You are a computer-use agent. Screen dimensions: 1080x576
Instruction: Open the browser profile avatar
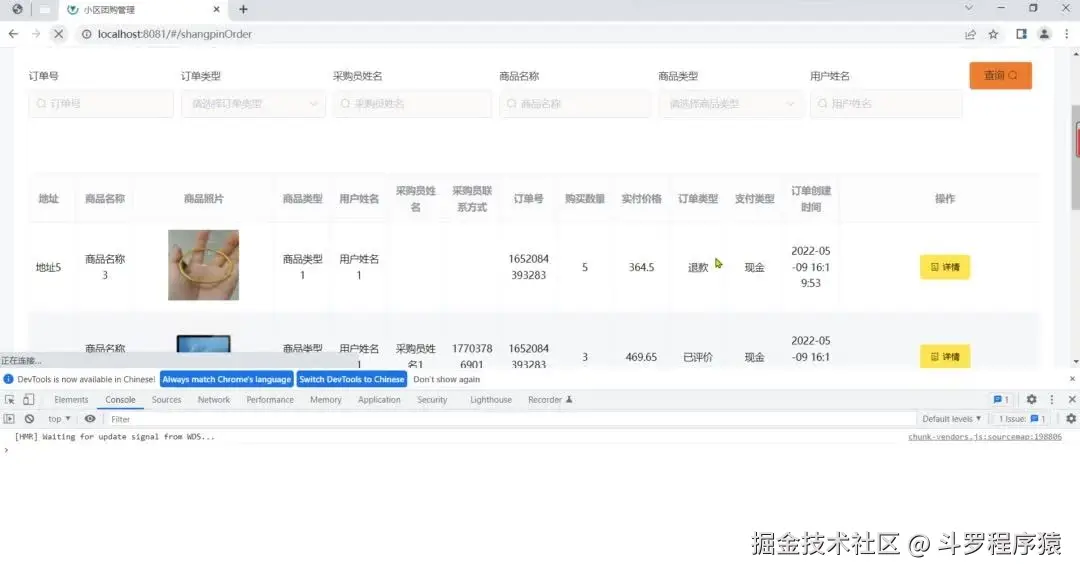(x=1044, y=34)
